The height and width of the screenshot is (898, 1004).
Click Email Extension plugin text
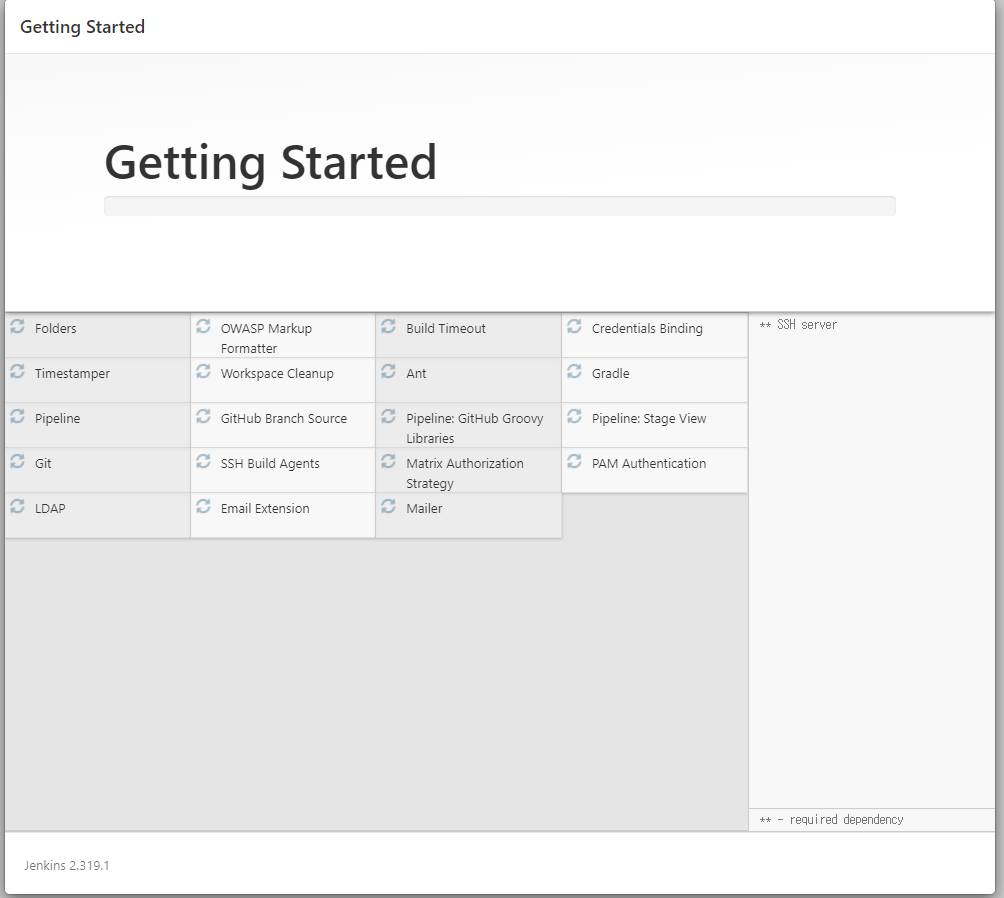click(264, 509)
